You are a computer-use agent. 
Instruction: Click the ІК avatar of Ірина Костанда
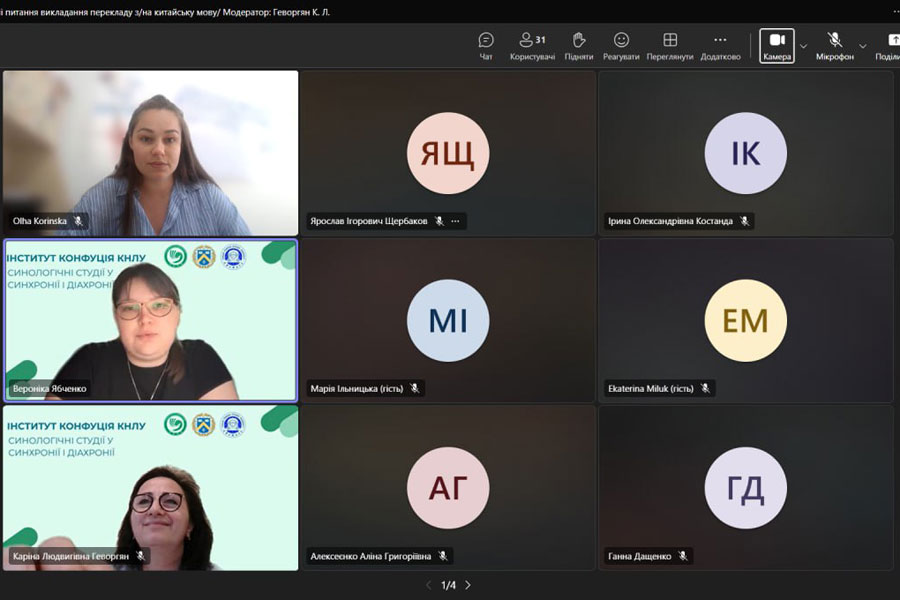pyautogui.click(x=745, y=153)
